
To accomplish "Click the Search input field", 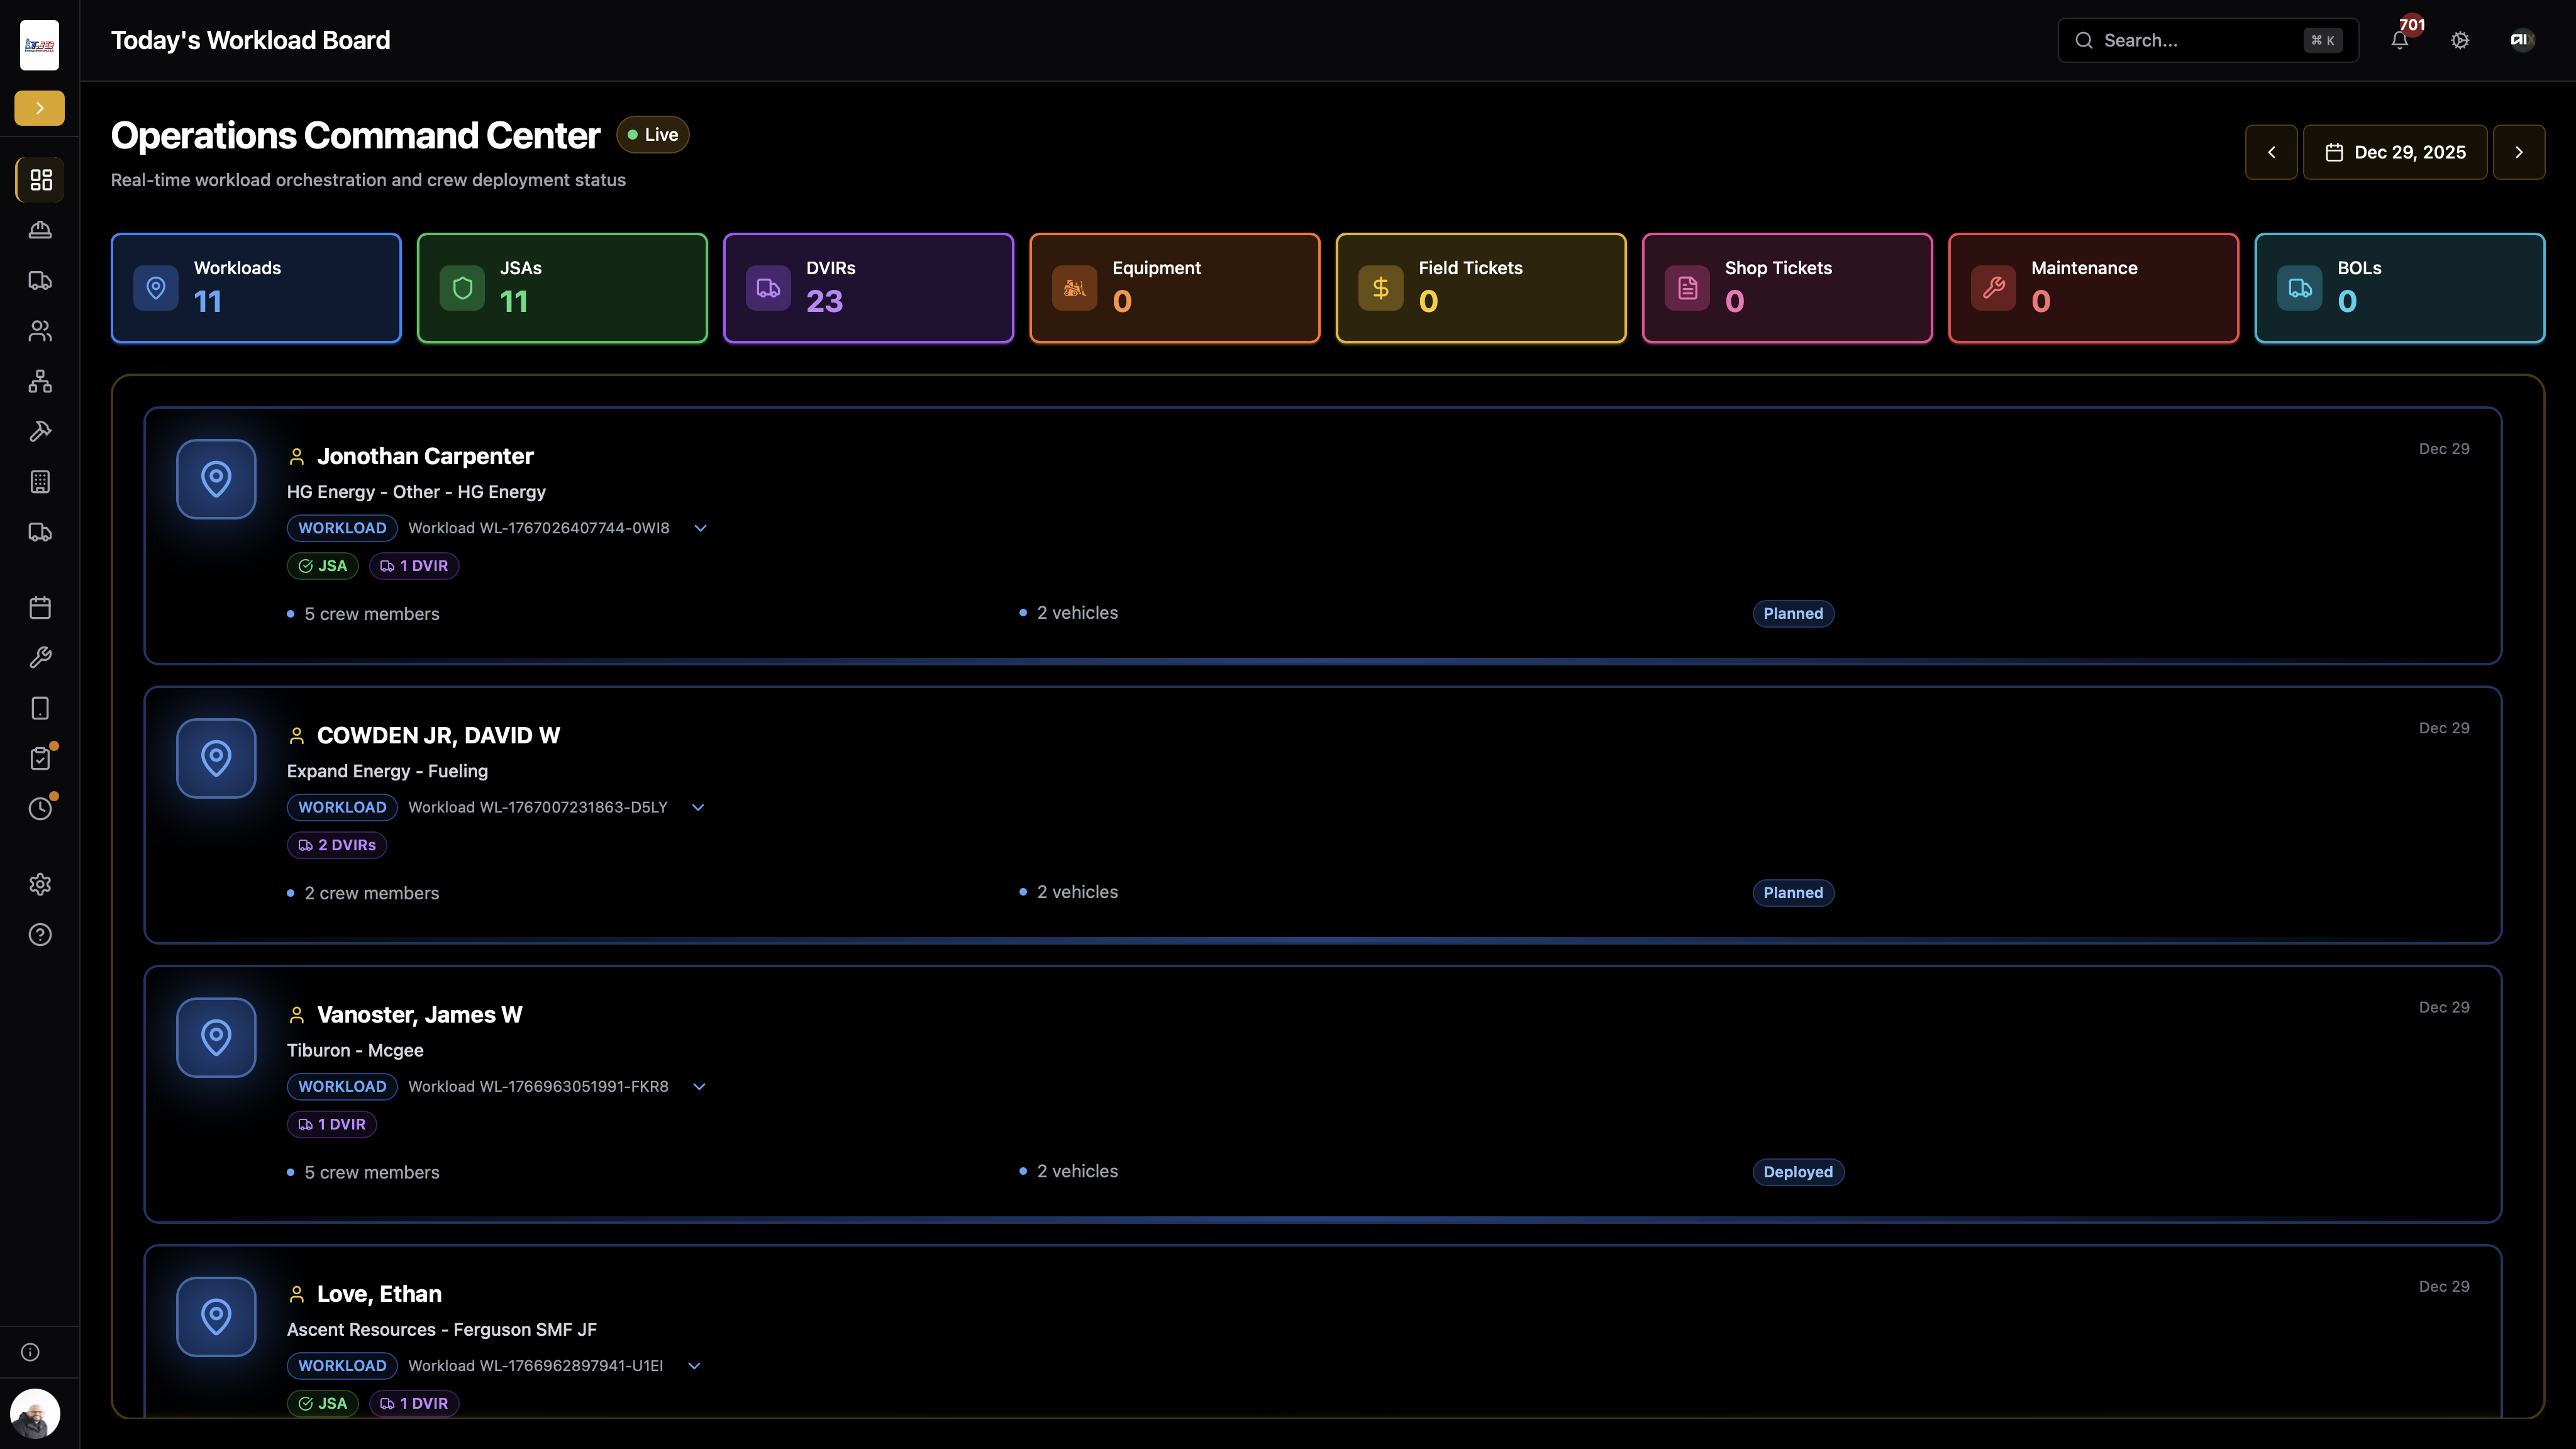I will 2196,40.
